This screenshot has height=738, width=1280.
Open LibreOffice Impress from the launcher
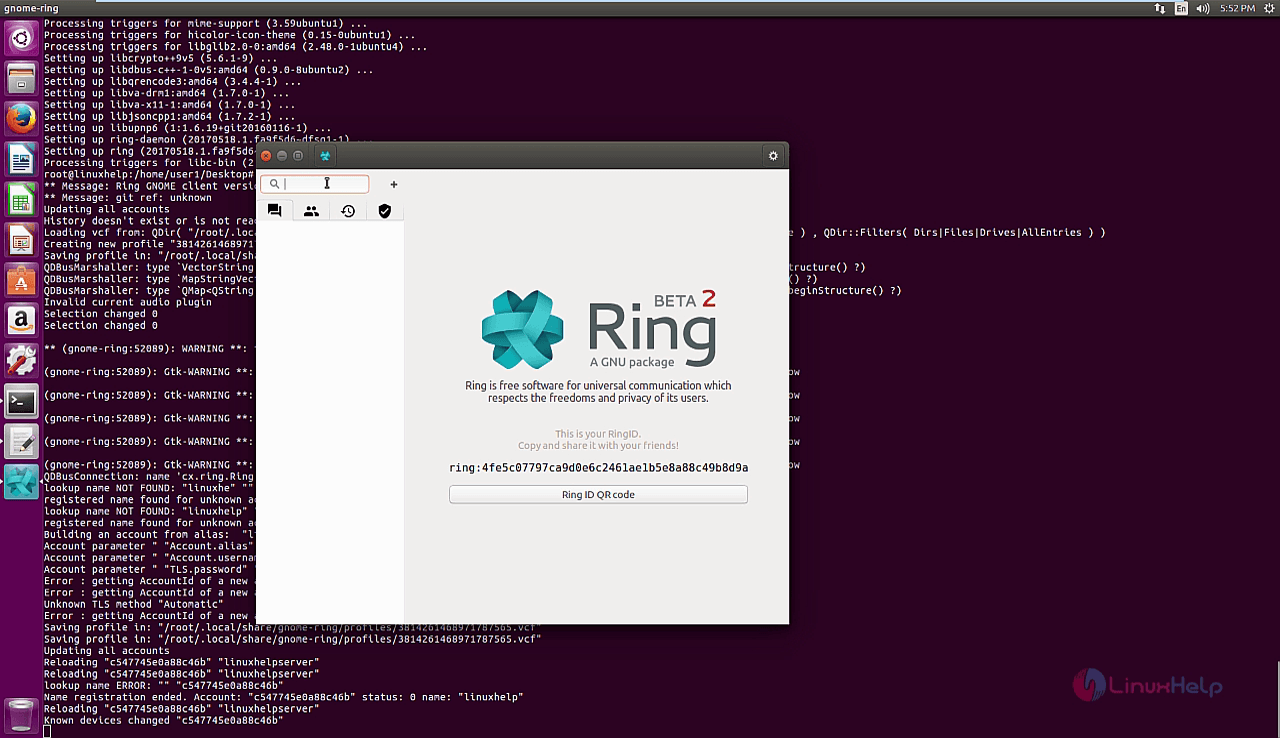pyautogui.click(x=22, y=240)
